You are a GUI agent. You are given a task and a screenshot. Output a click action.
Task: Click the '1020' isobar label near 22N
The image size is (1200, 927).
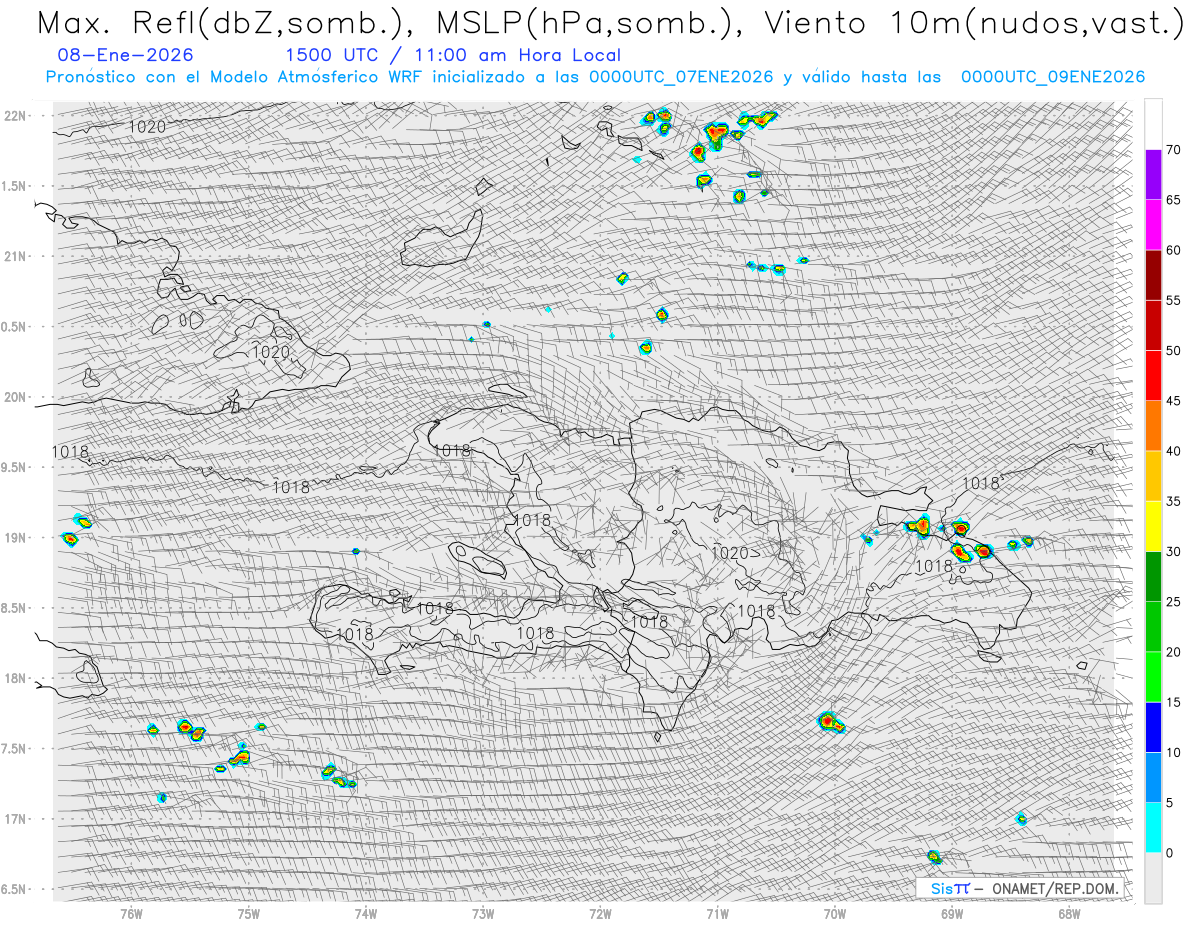coord(147,127)
